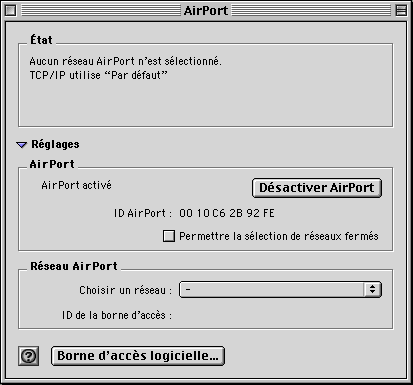413x385 pixels.
Task: Open AirPort help with the question mark icon
Action: 28,356
